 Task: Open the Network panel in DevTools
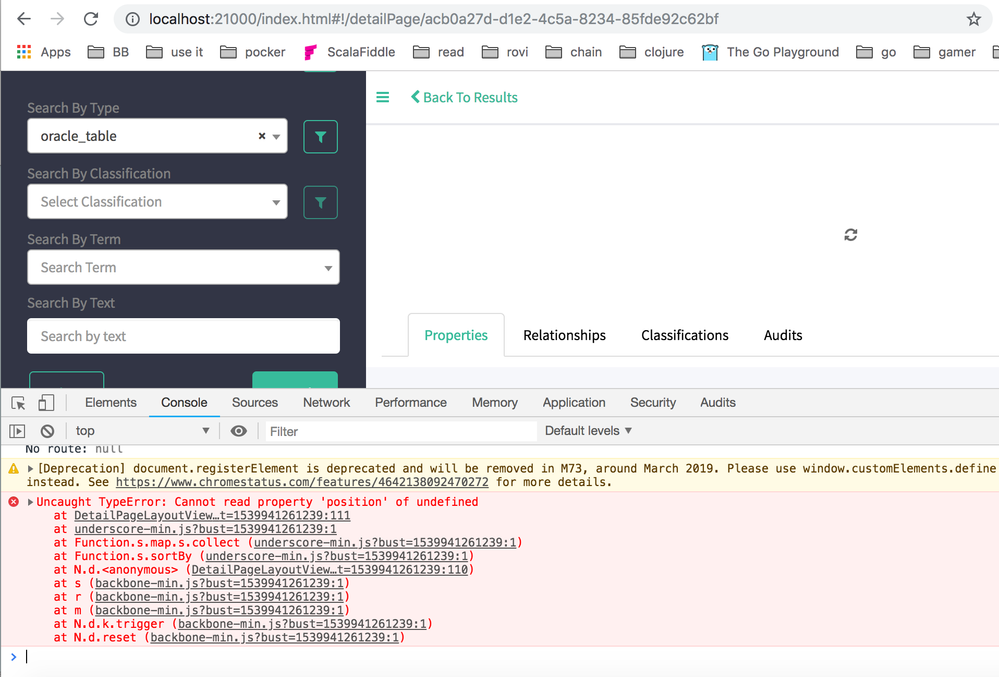326,401
